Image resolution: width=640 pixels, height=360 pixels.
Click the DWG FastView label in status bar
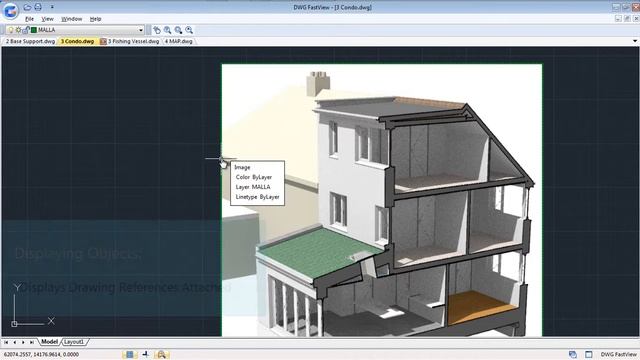618,354
